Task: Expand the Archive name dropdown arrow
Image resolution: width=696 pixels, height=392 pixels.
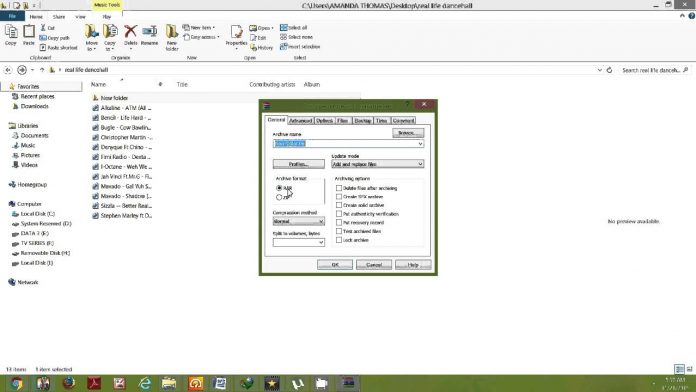Action: 420,144
